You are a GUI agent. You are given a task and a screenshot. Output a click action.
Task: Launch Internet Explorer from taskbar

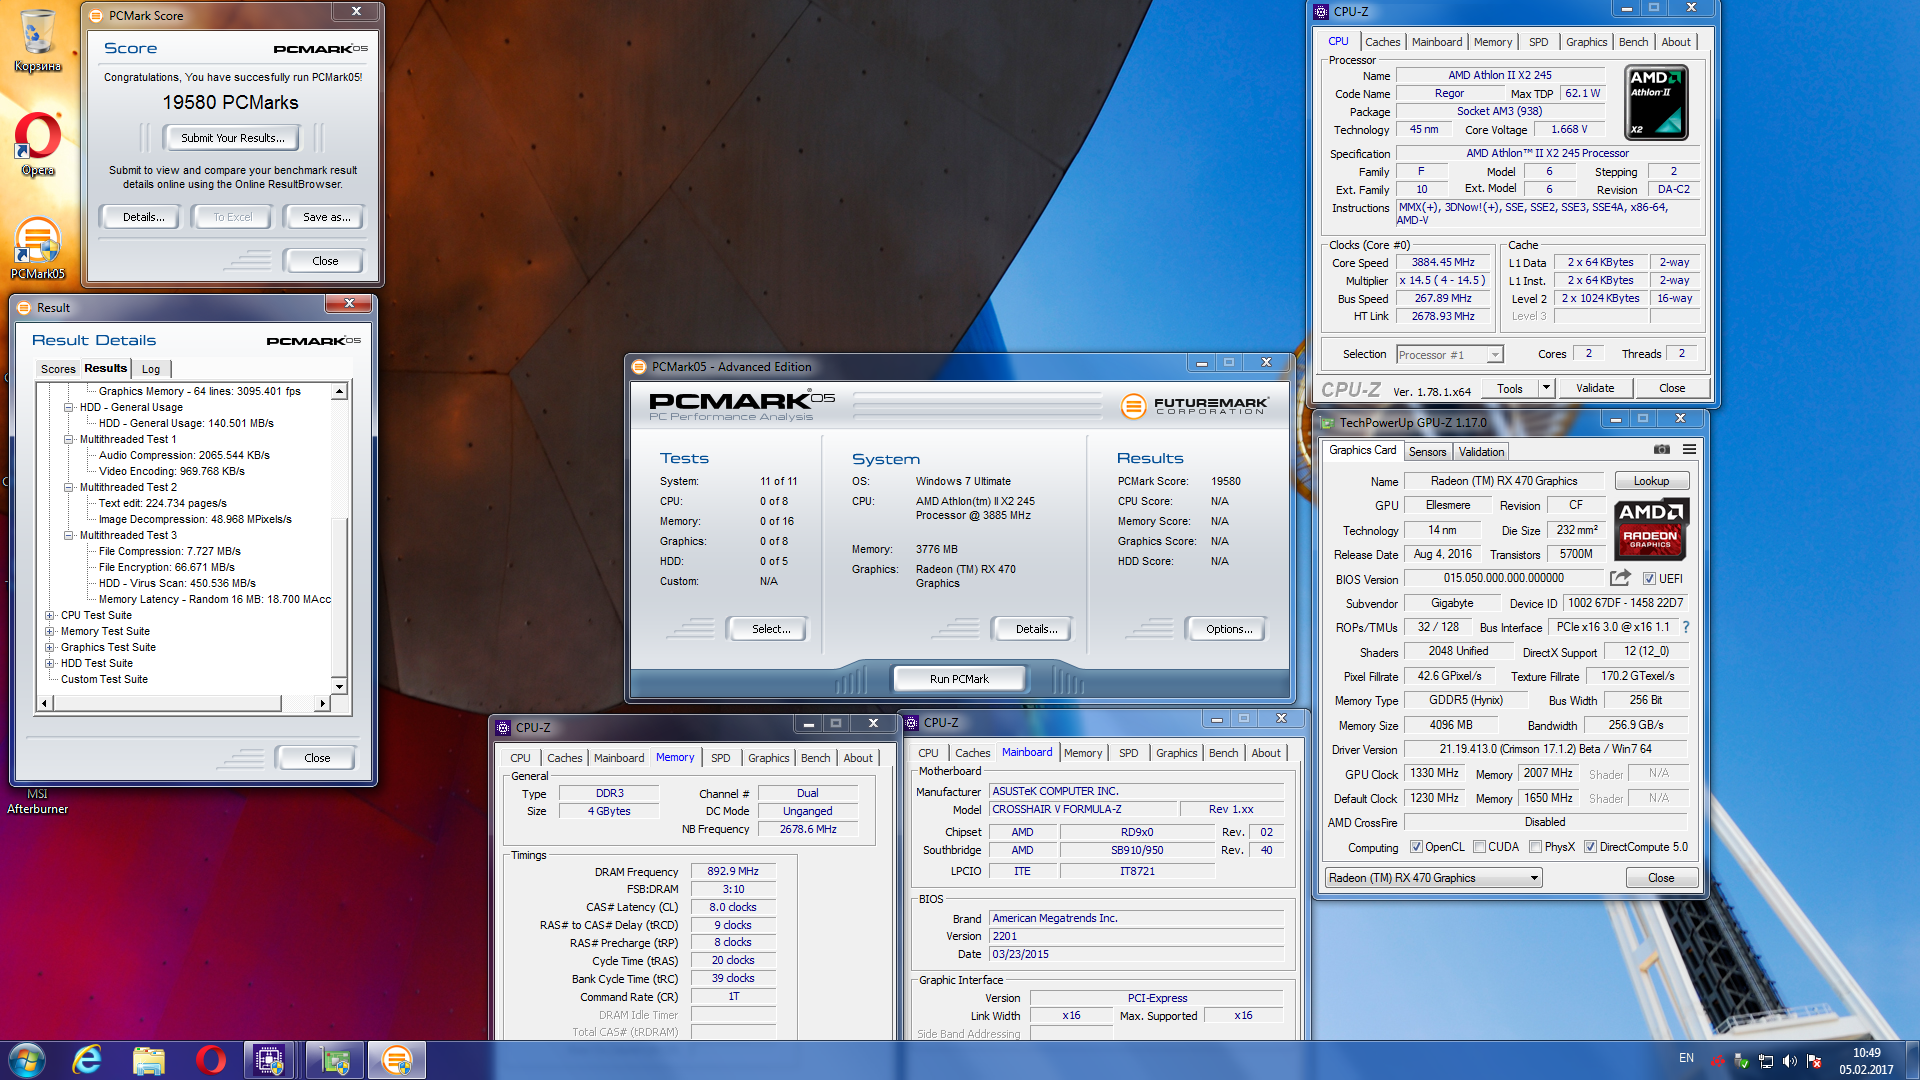tap(87, 1060)
